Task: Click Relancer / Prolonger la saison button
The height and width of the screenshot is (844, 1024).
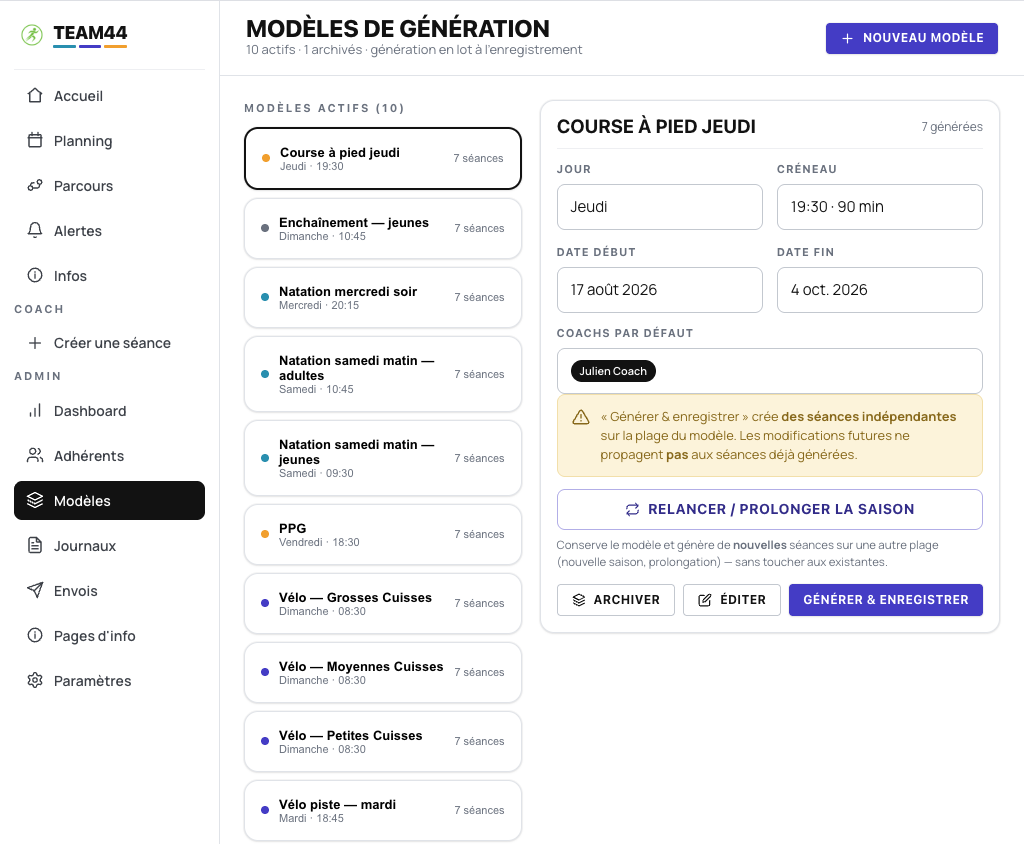Action: point(769,510)
